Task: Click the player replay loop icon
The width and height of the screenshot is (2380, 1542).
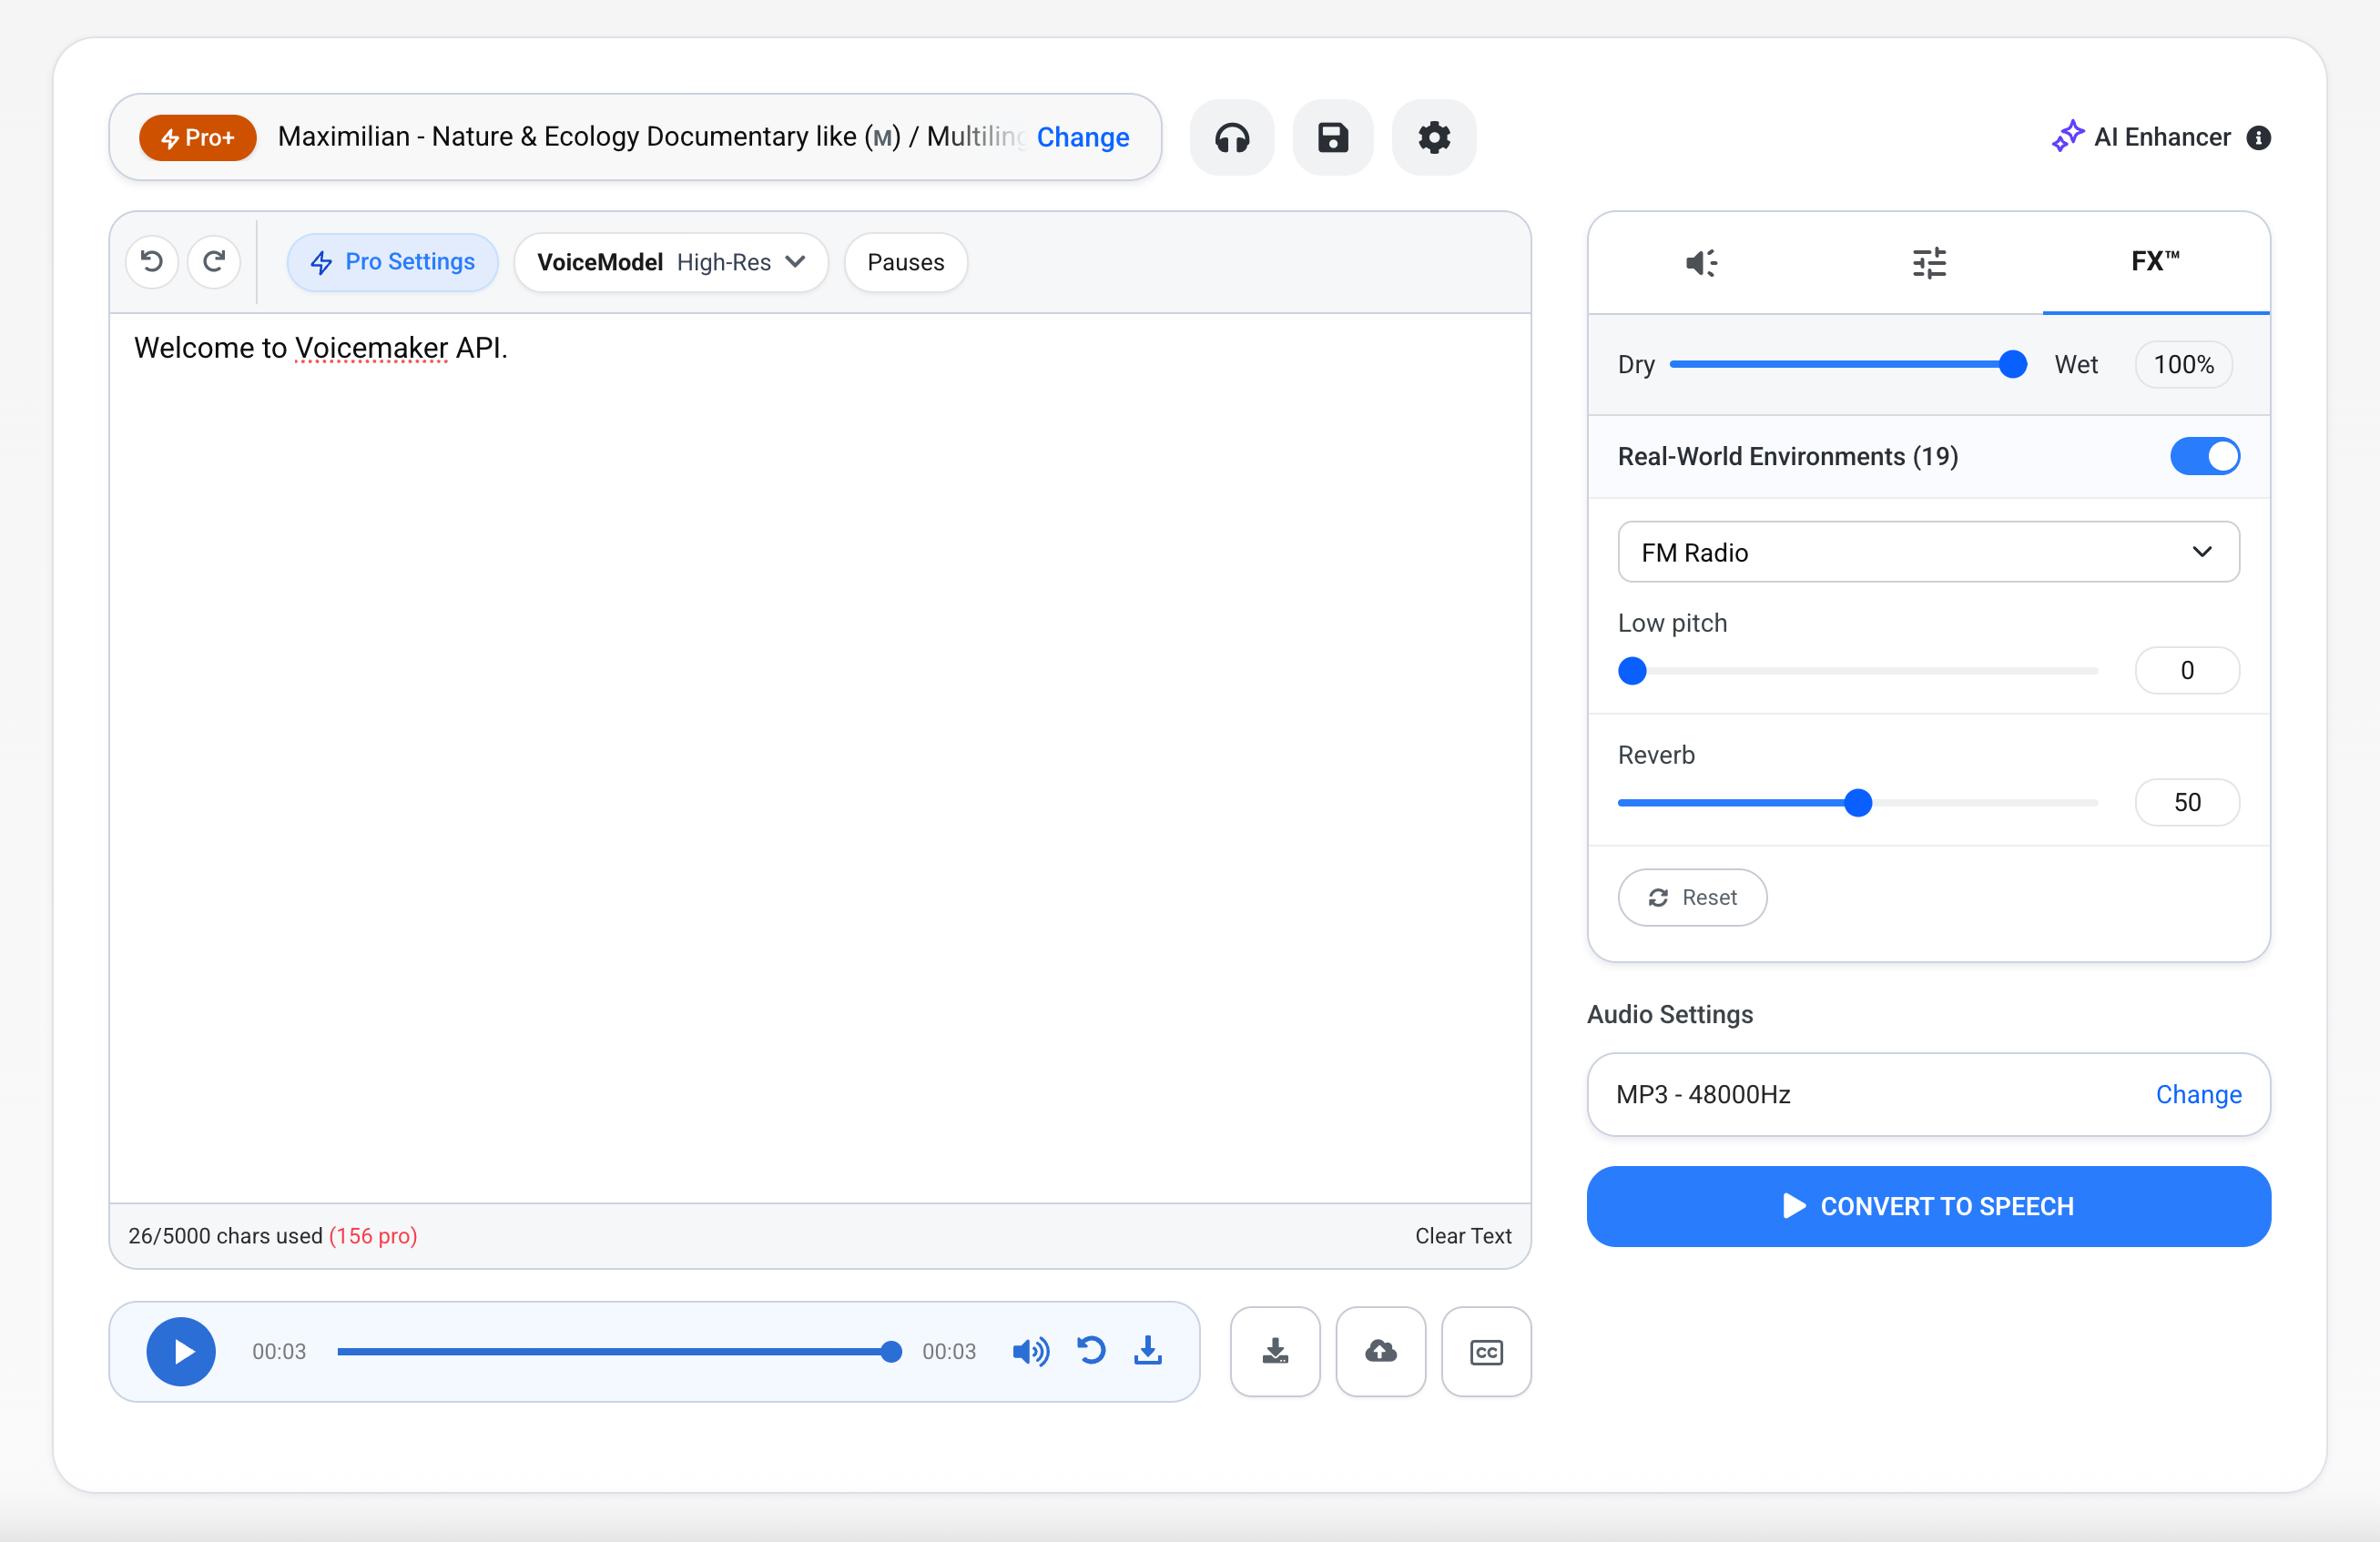Action: pos(1091,1351)
